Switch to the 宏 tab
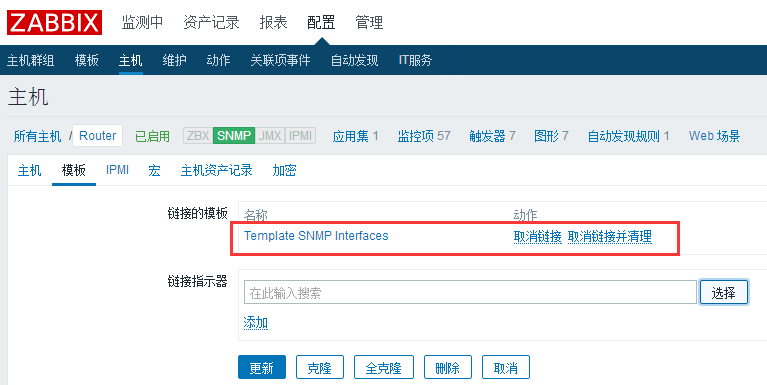This screenshot has height=385, width=767. (x=155, y=170)
